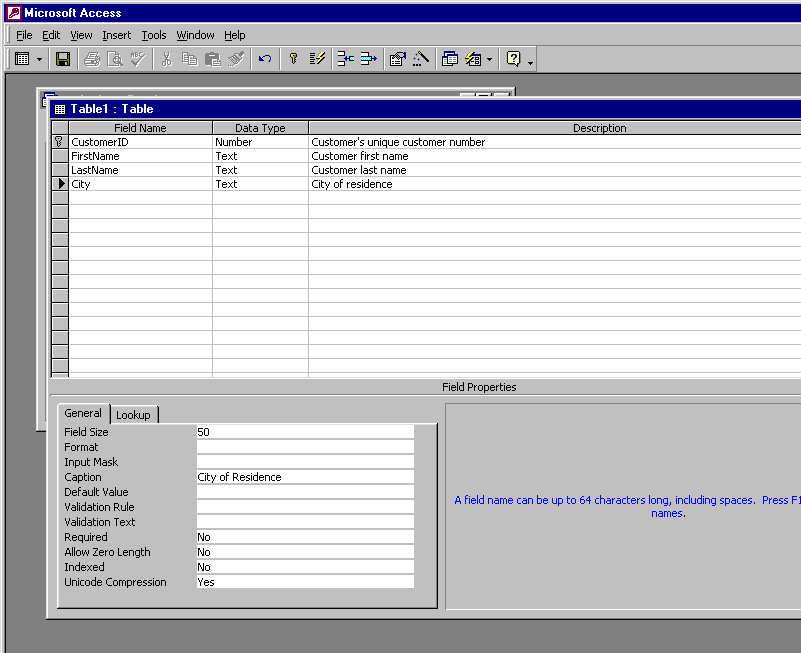Click the Field Size box showing 50
This screenshot has height=653, width=801.
click(305, 432)
